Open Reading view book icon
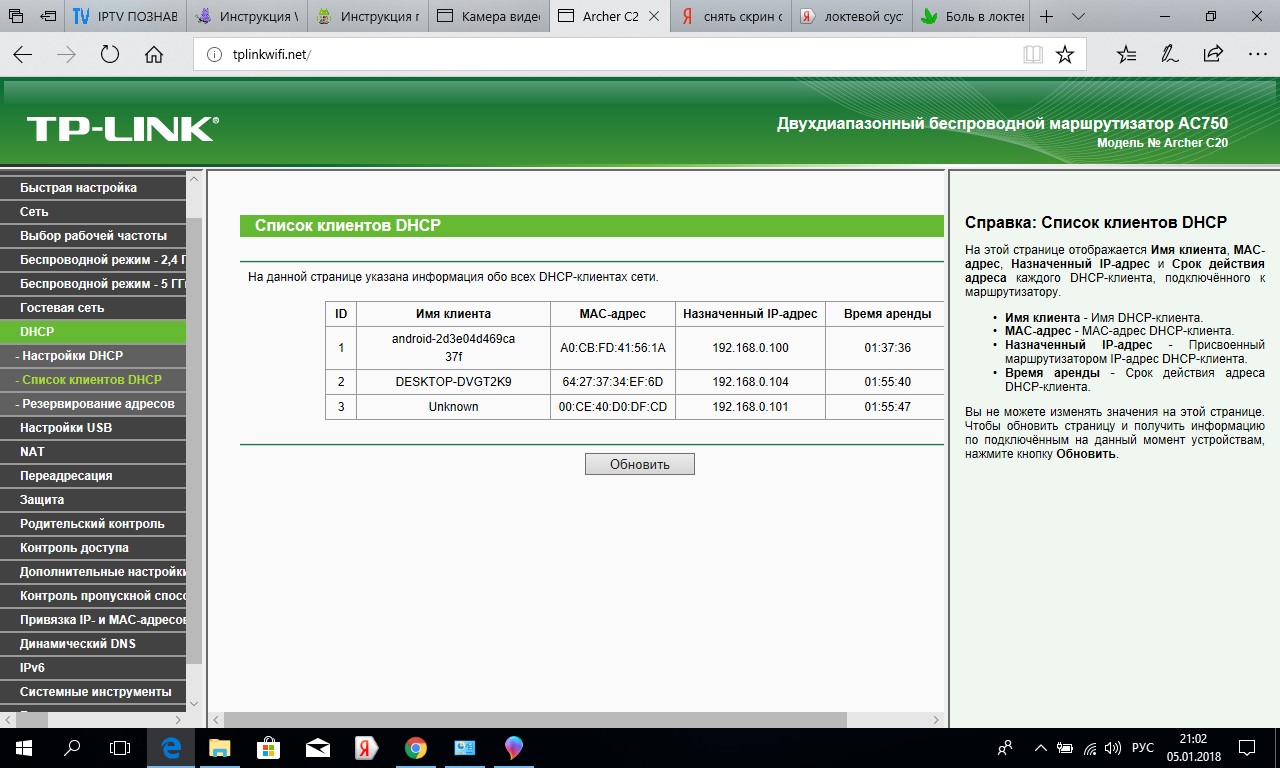This screenshot has width=1280, height=768. (x=1033, y=55)
